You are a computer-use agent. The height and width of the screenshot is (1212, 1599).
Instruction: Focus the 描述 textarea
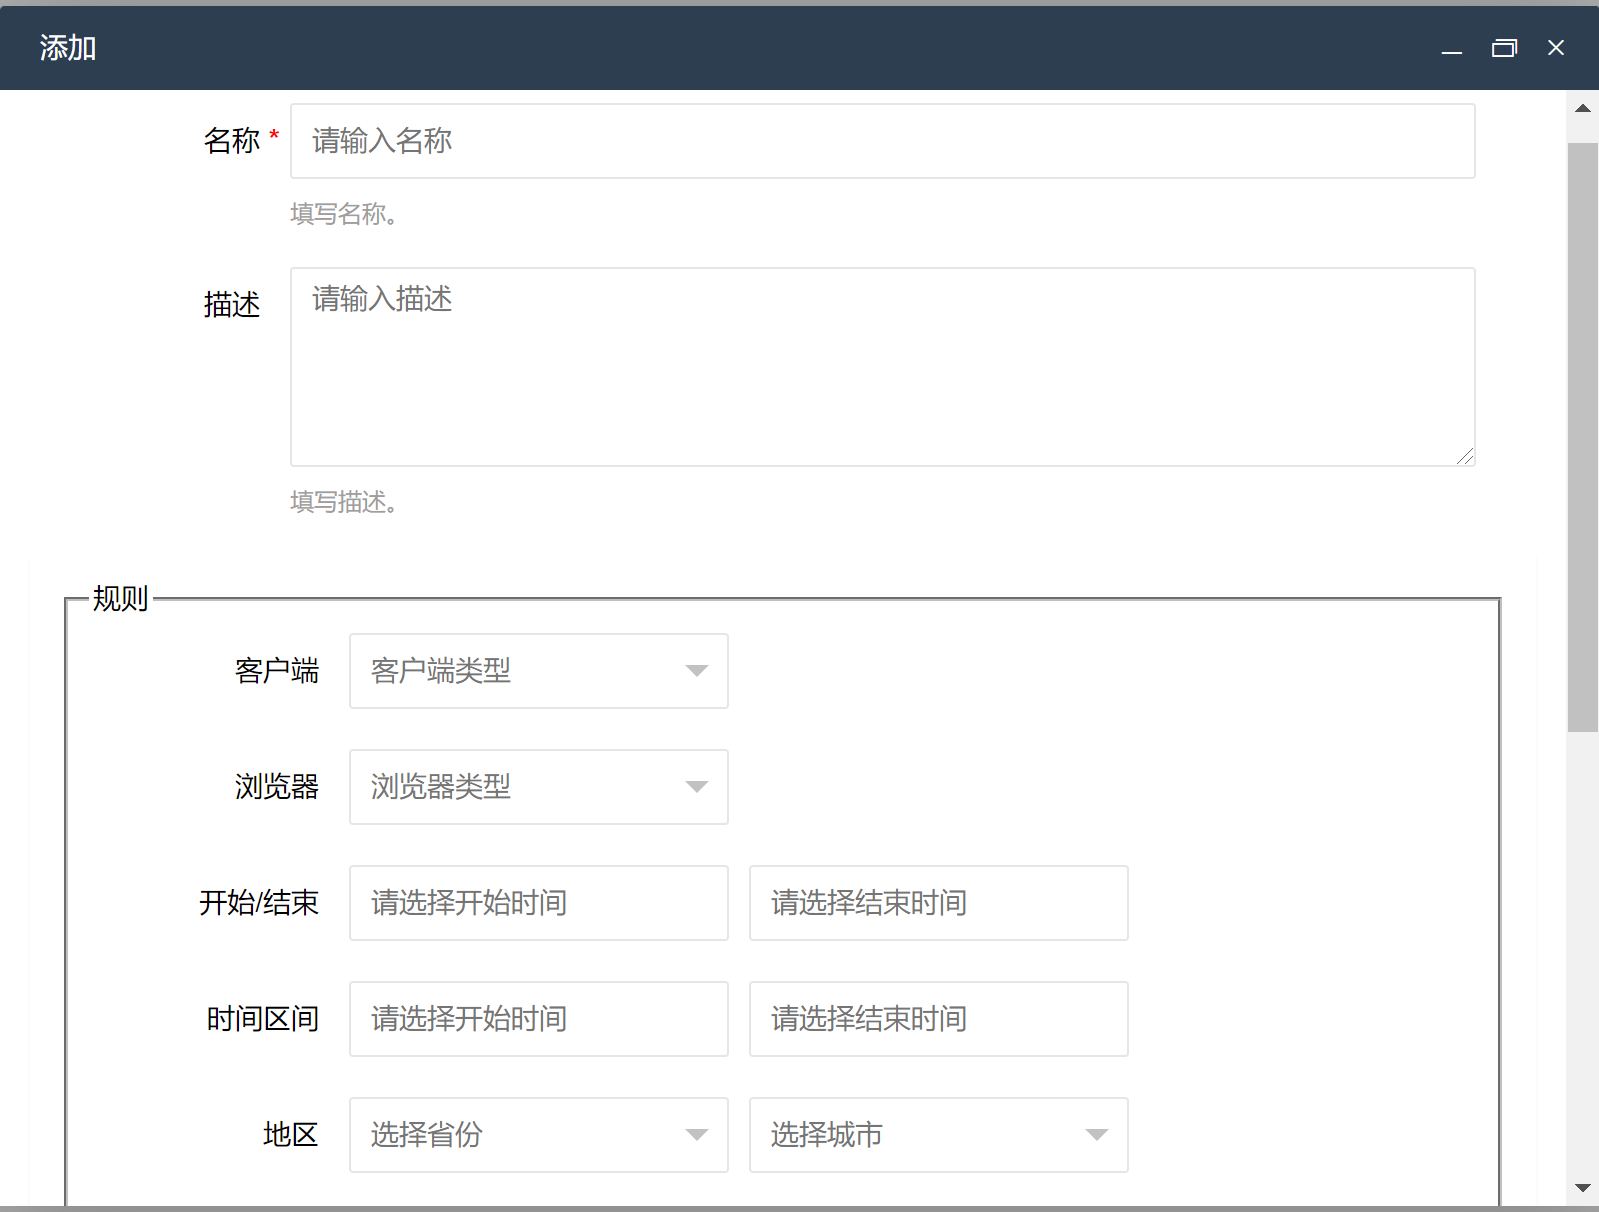point(882,366)
